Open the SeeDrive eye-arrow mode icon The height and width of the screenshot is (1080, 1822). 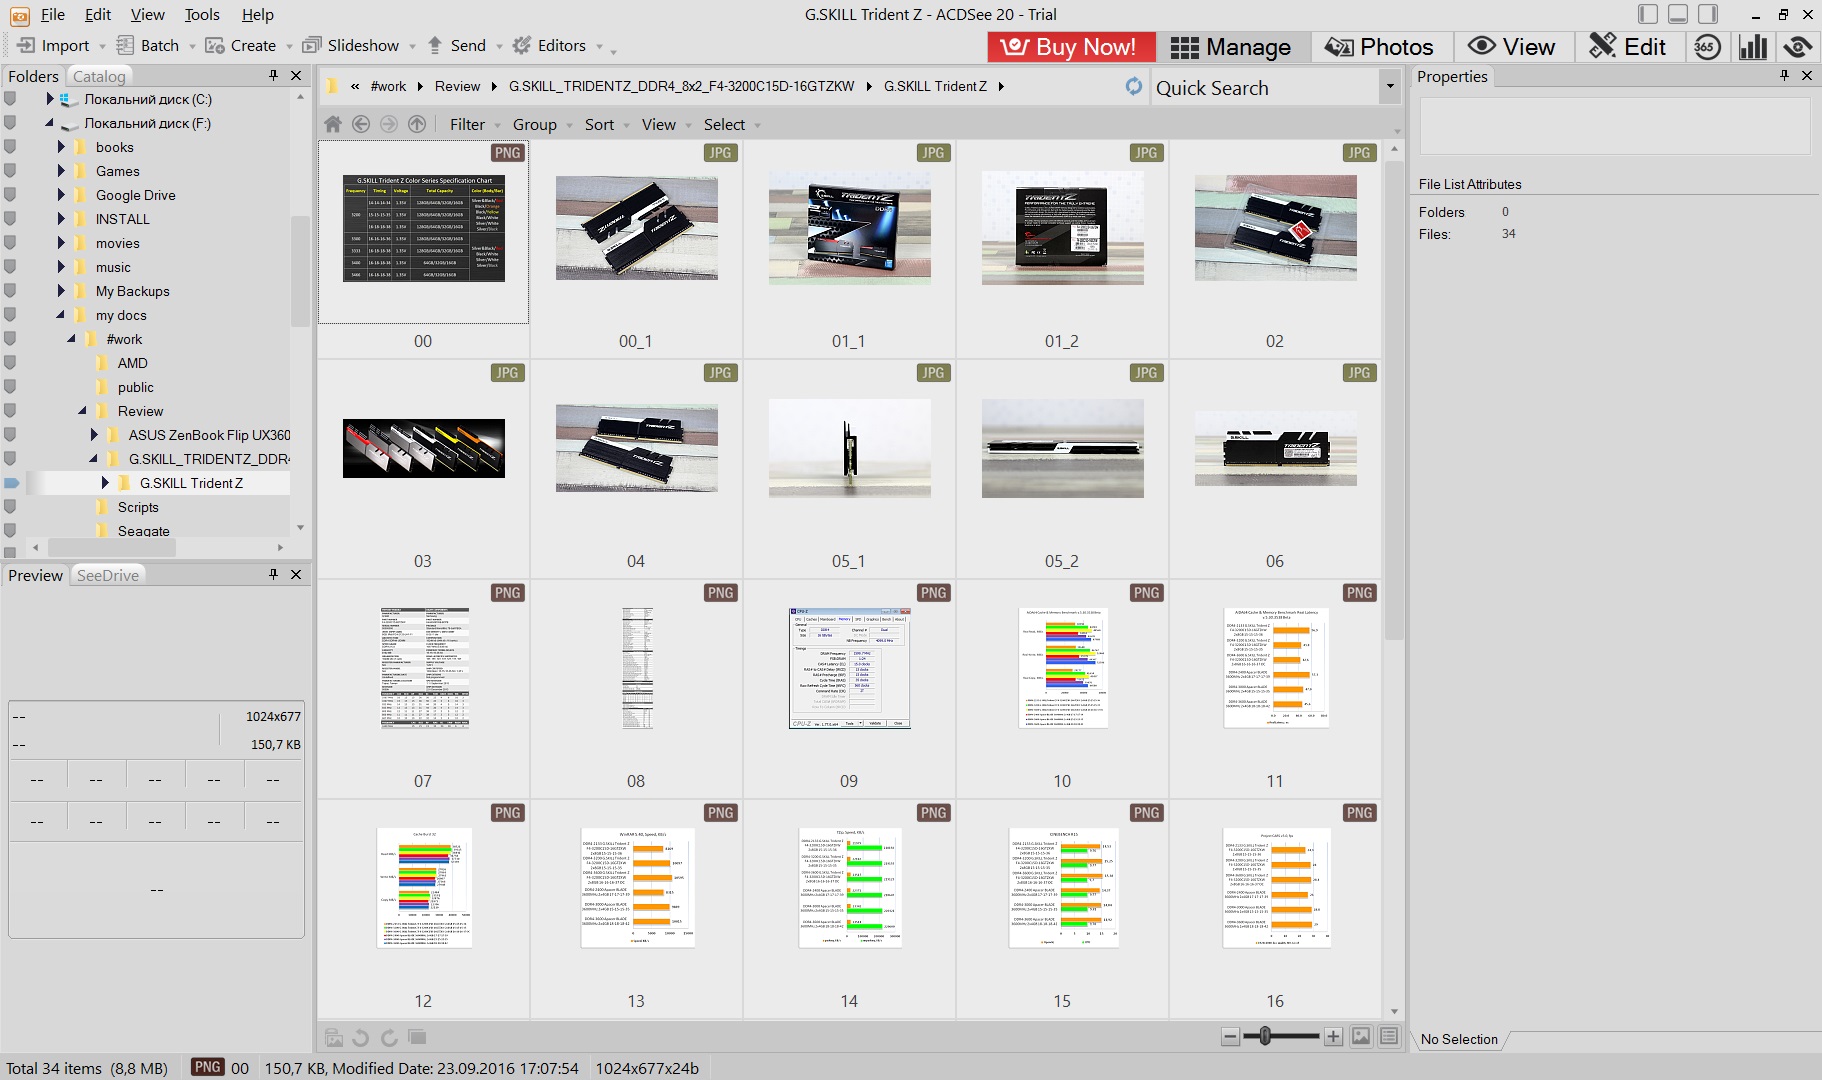tap(1798, 47)
